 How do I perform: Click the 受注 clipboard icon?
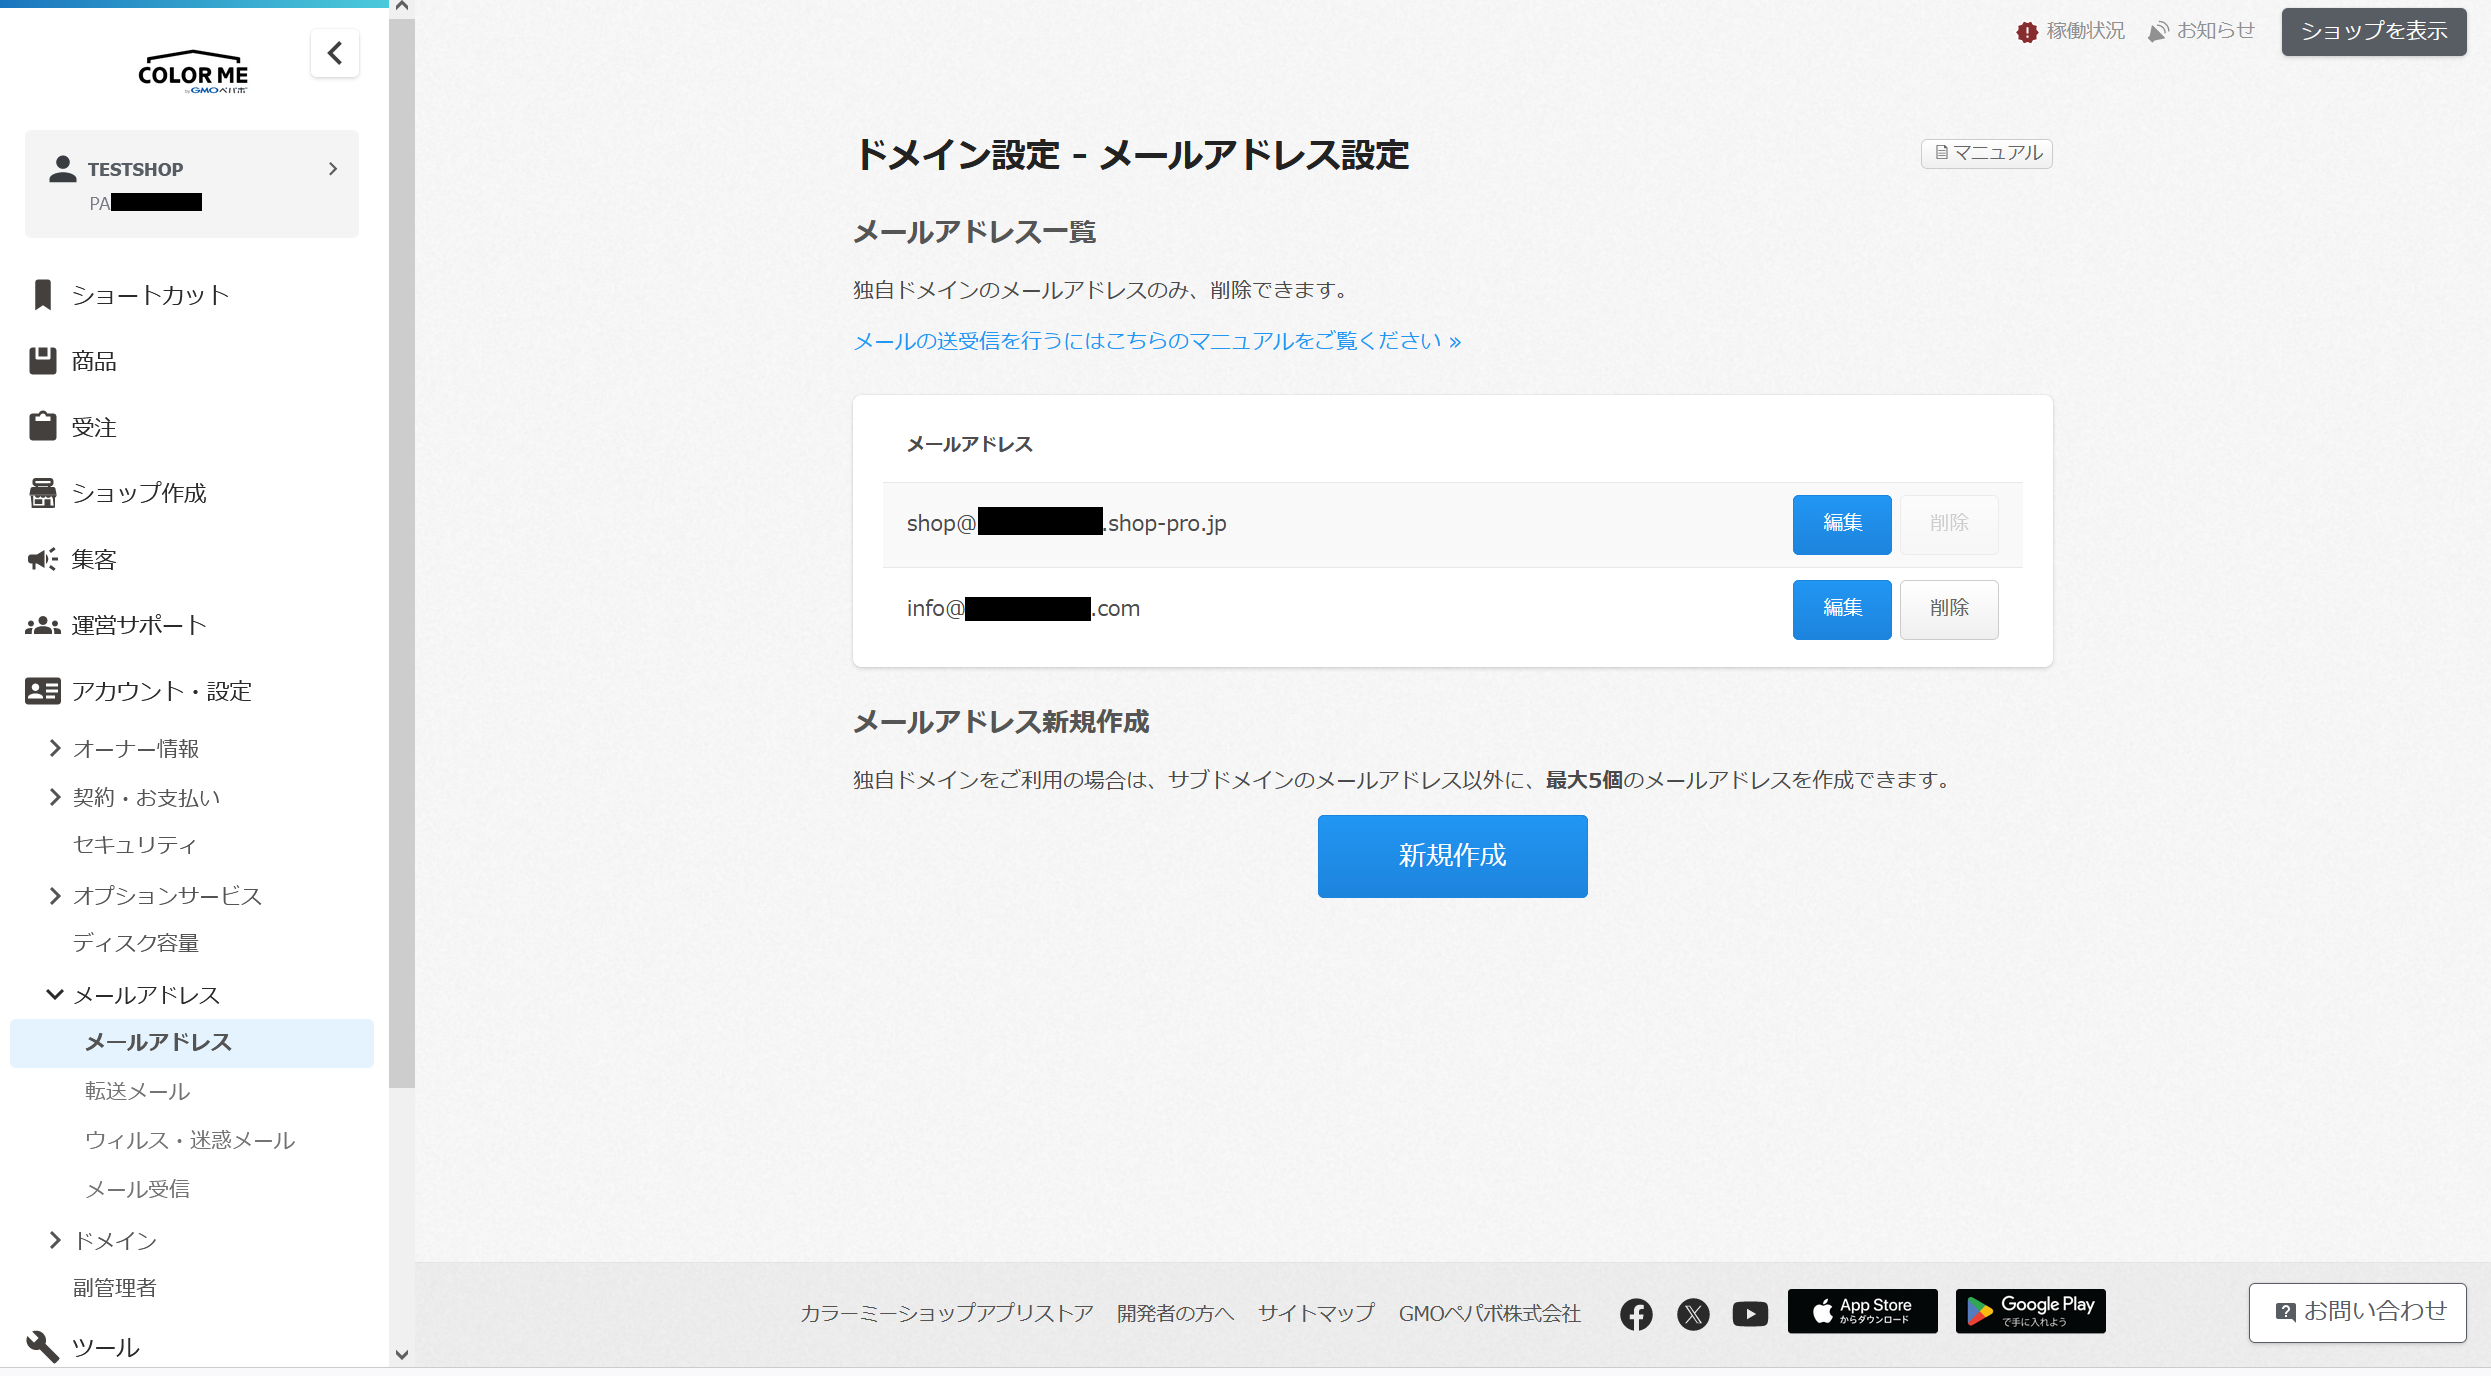pyautogui.click(x=42, y=427)
